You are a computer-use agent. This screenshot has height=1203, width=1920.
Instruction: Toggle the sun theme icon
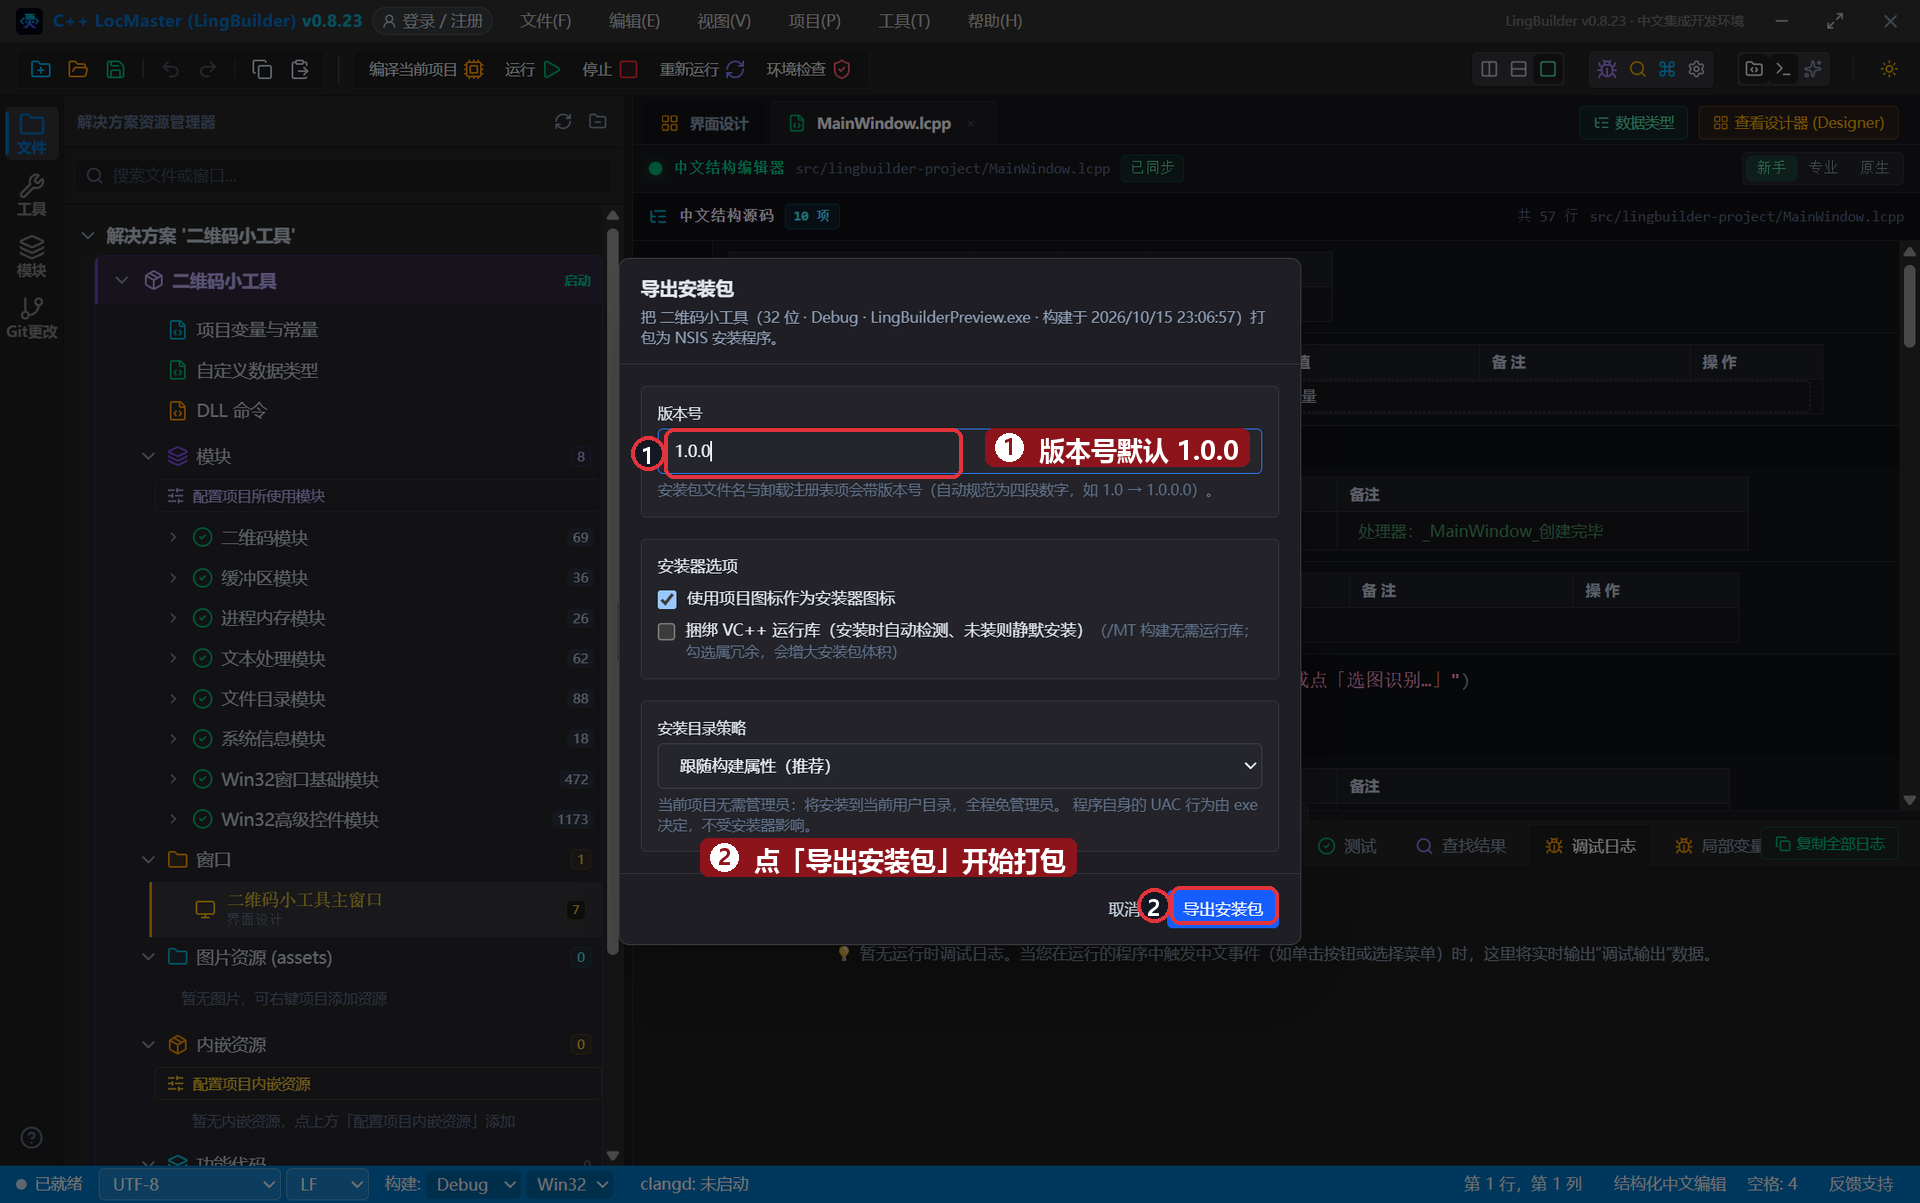[1889, 69]
